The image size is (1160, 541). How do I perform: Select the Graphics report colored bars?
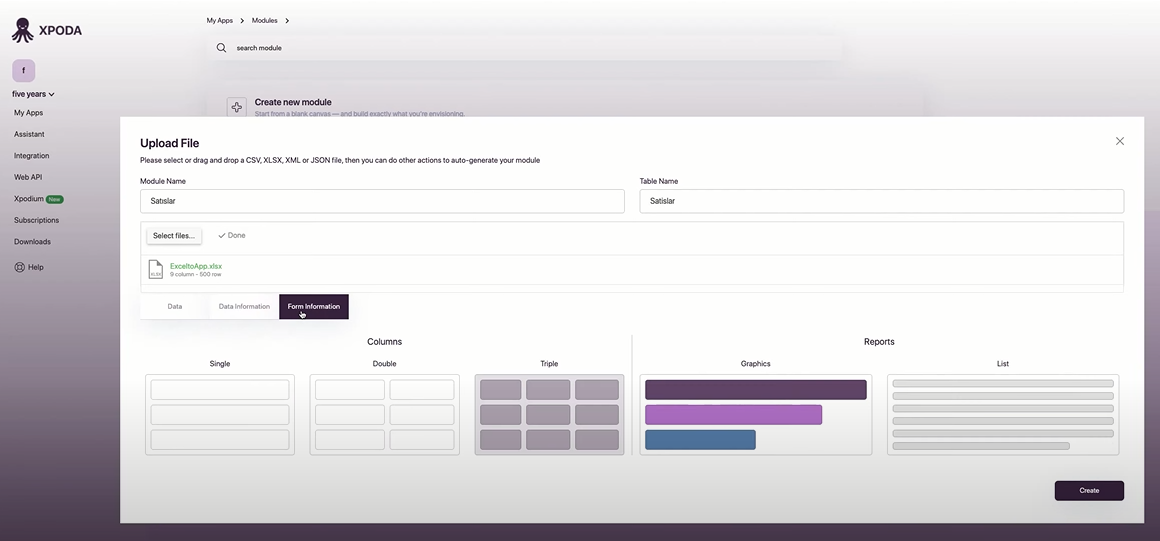click(755, 414)
